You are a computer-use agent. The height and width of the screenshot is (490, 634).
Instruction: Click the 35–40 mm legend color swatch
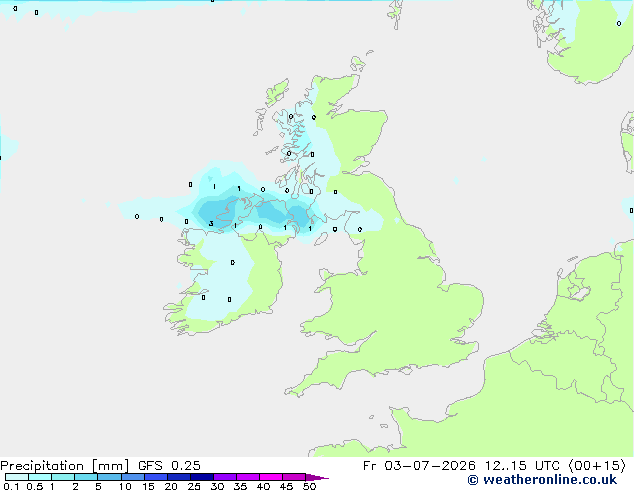coord(248,477)
